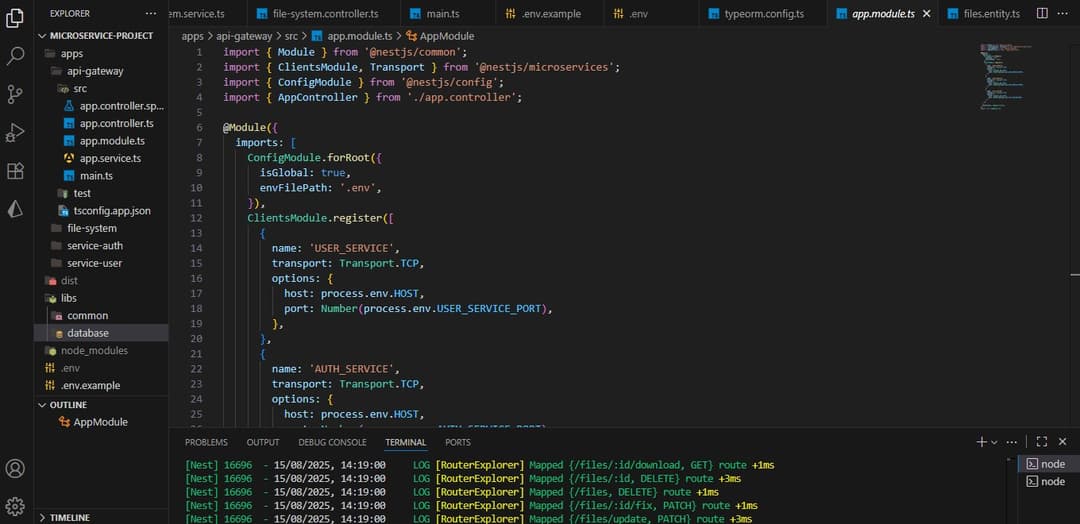Close the terminal panel

point(1063,442)
